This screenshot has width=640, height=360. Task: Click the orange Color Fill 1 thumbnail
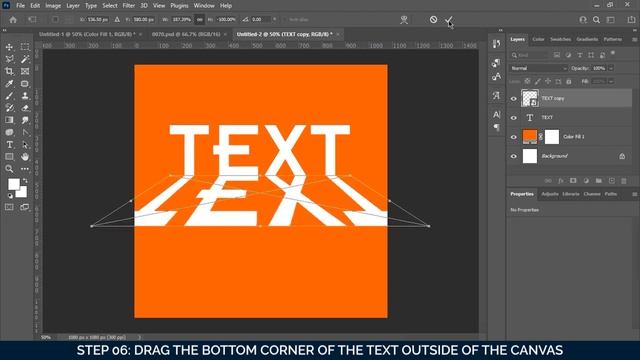[529, 137]
